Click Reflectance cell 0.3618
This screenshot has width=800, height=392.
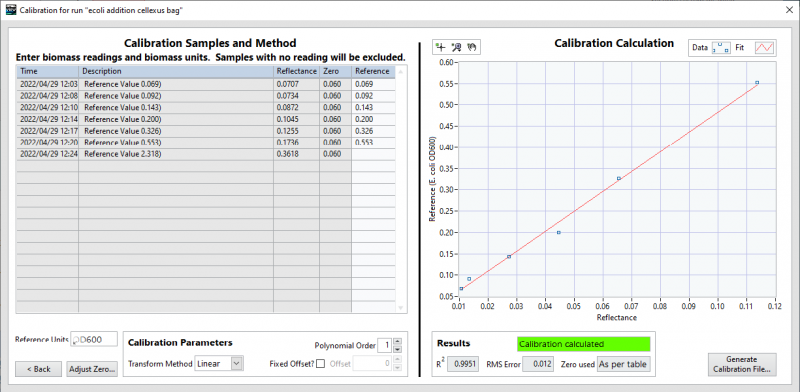(x=297, y=154)
